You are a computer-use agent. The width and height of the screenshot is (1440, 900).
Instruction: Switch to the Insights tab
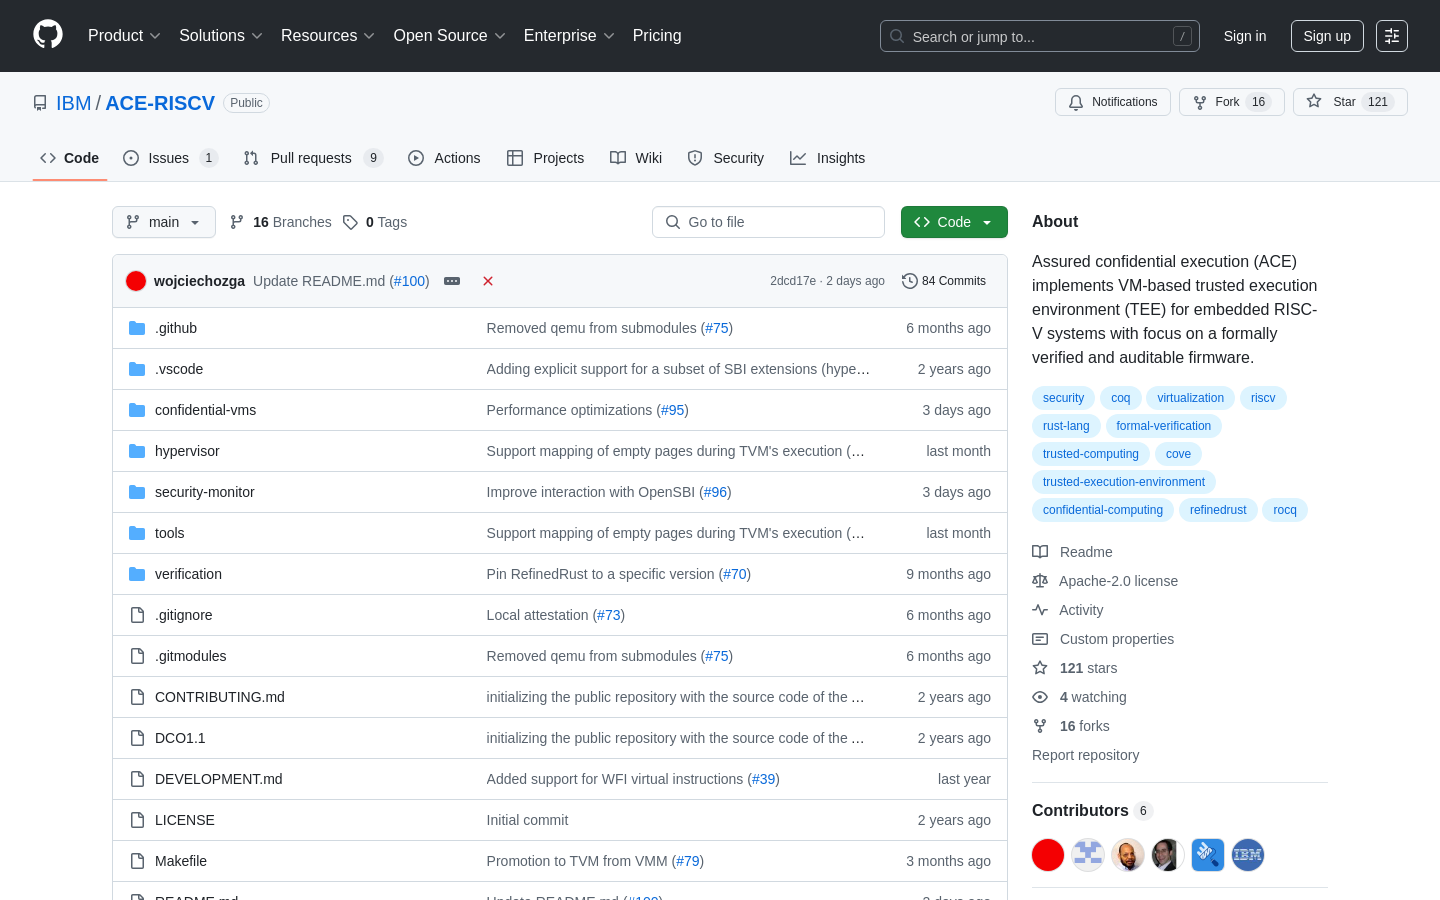[827, 158]
